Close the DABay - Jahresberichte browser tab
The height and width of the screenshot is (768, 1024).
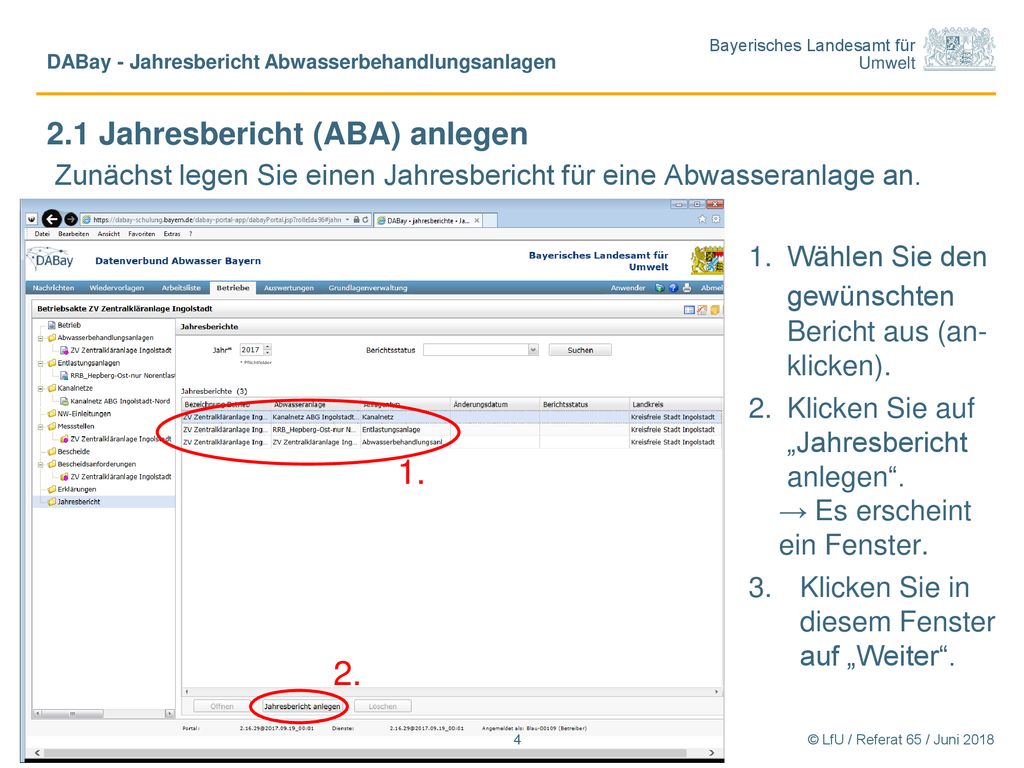pyautogui.click(x=477, y=221)
